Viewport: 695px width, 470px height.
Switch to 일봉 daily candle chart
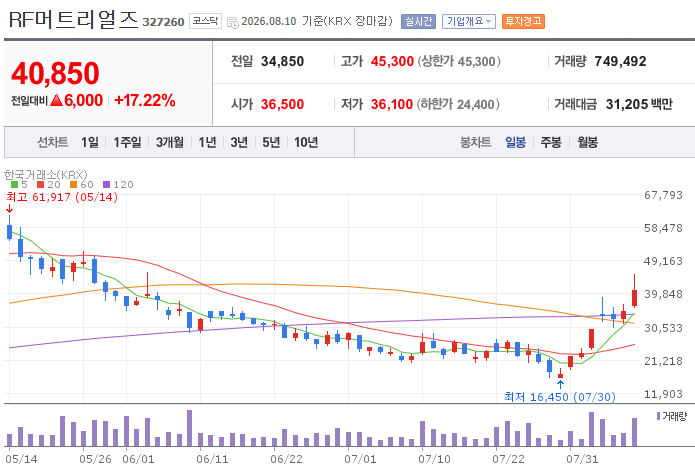point(515,142)
